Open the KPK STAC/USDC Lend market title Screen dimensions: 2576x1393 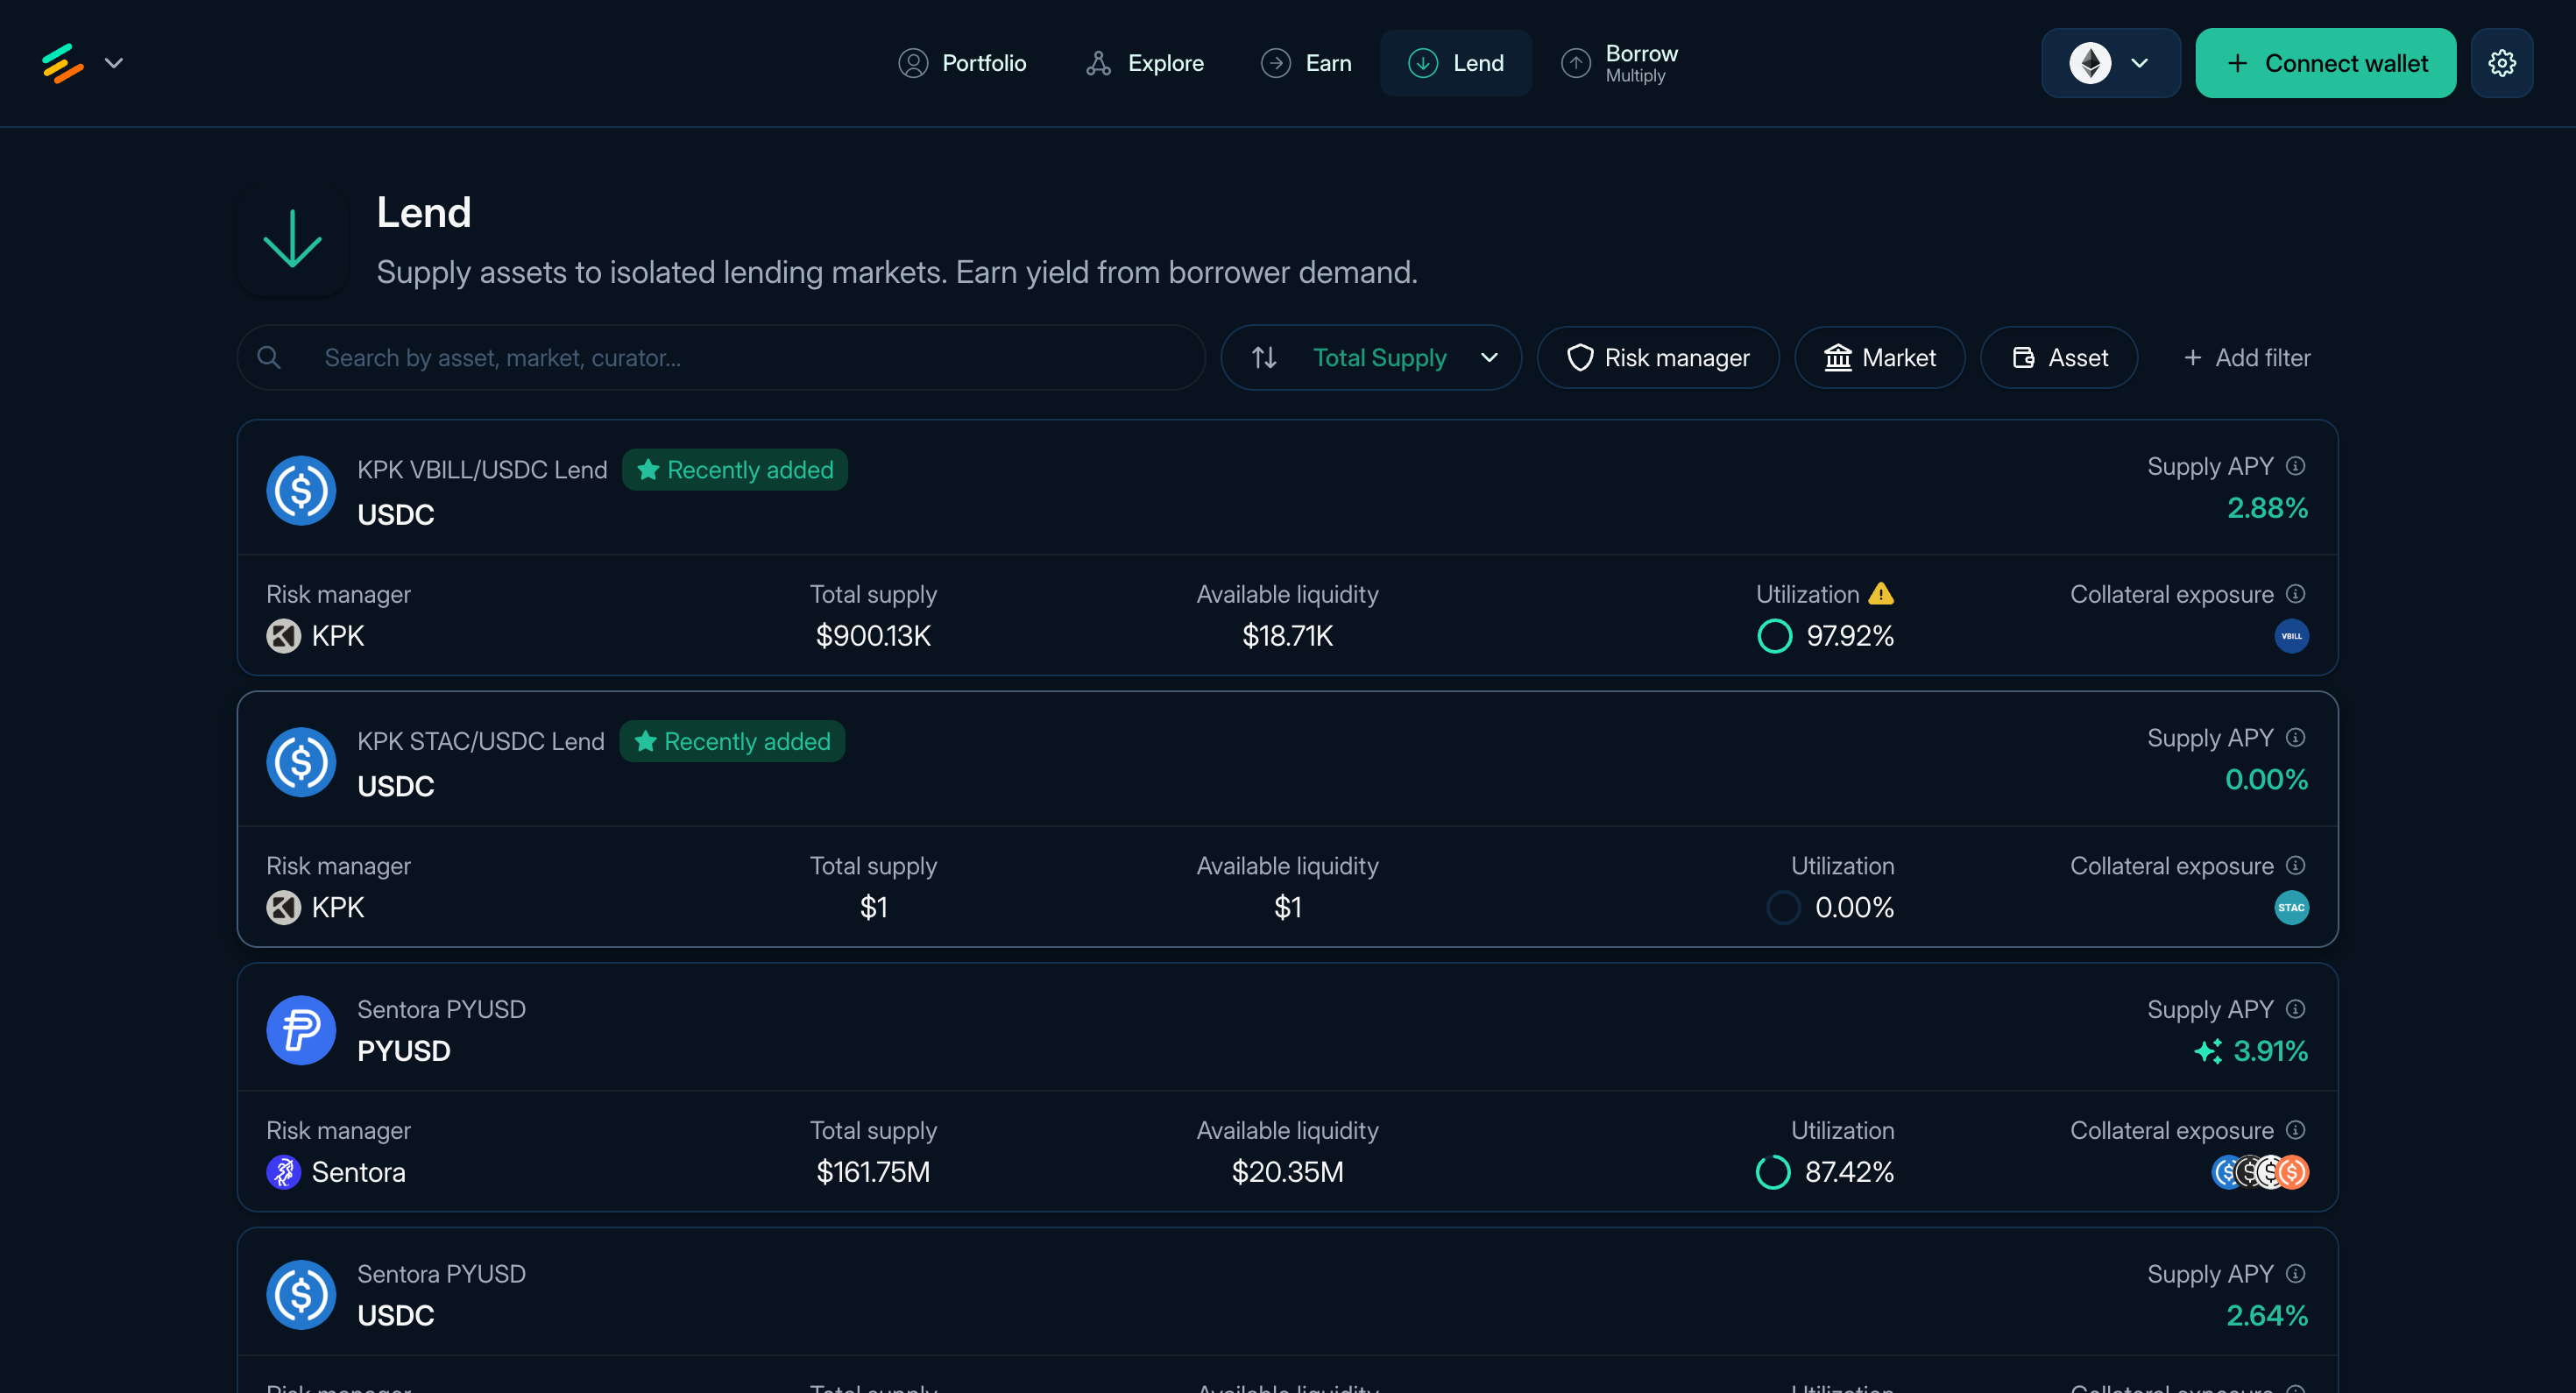pos(481,741)
